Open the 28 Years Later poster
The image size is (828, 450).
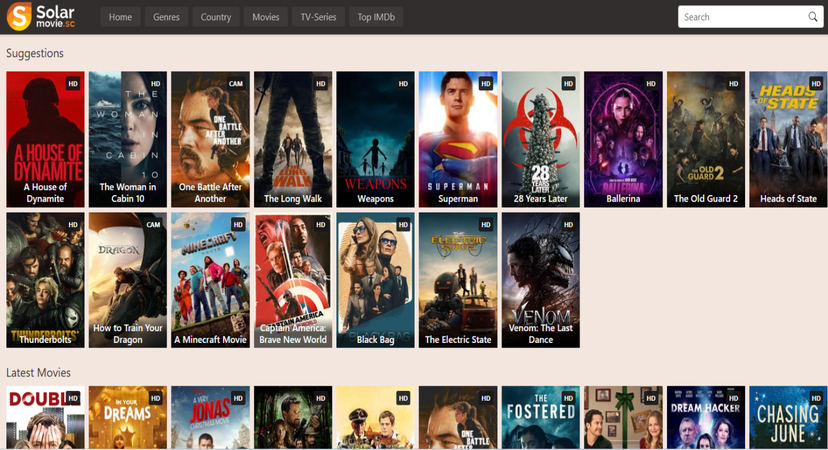pos(541,139)
